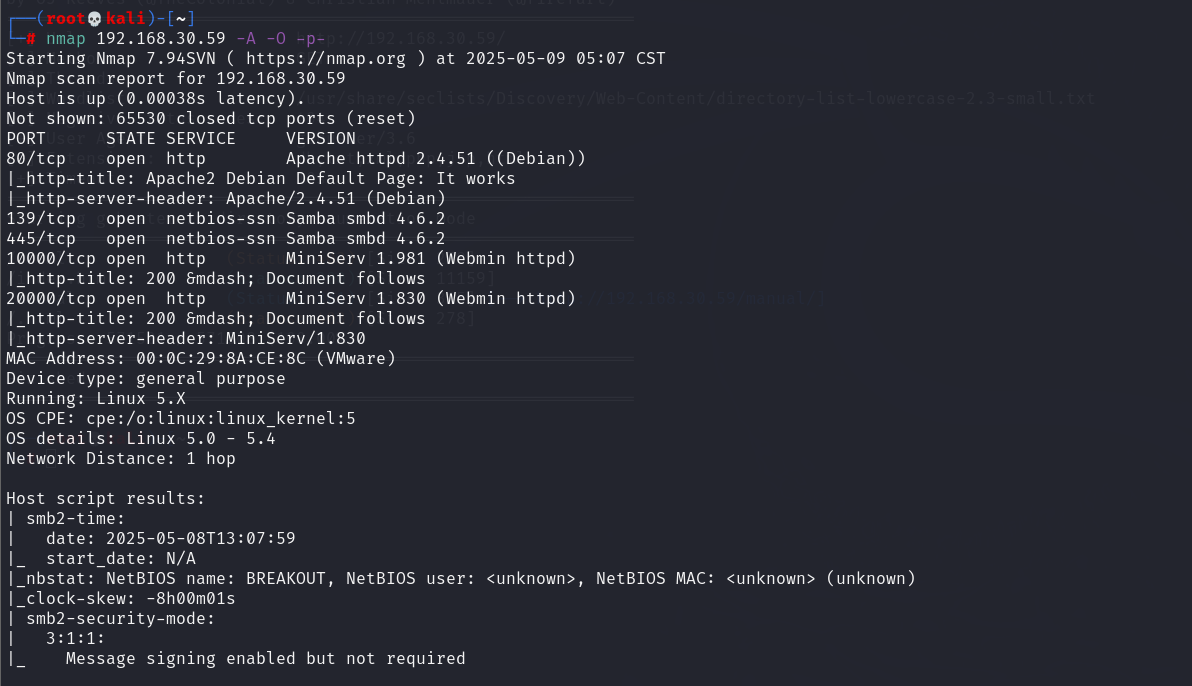Click the nmap command word
Viewport: 1192px width, 686px height.
click(65, 38)
